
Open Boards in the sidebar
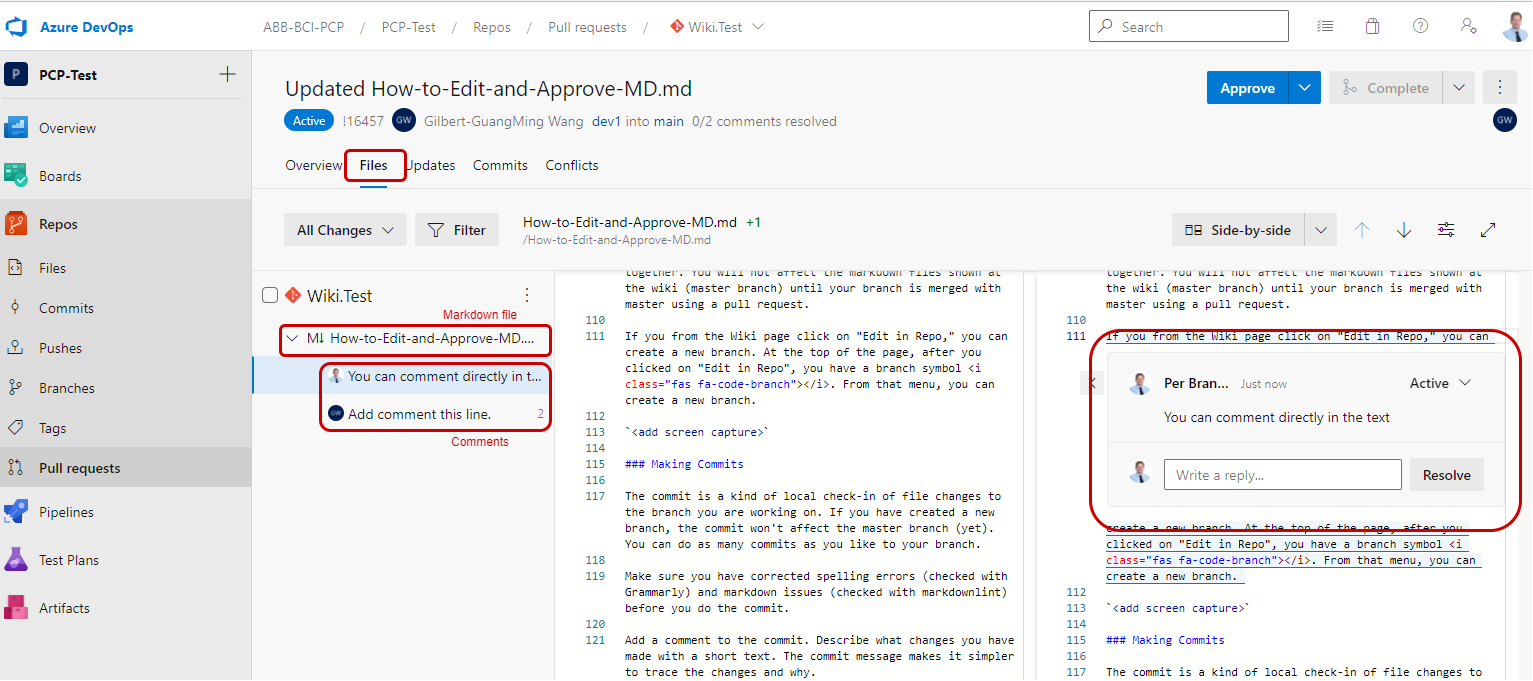[x=126, y=176]
